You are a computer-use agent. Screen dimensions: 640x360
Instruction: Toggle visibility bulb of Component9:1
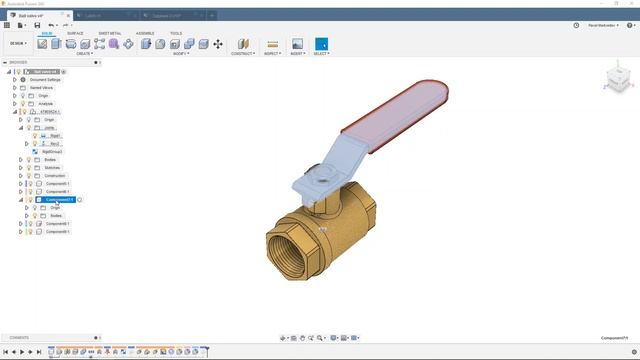[x=31, y=232]
